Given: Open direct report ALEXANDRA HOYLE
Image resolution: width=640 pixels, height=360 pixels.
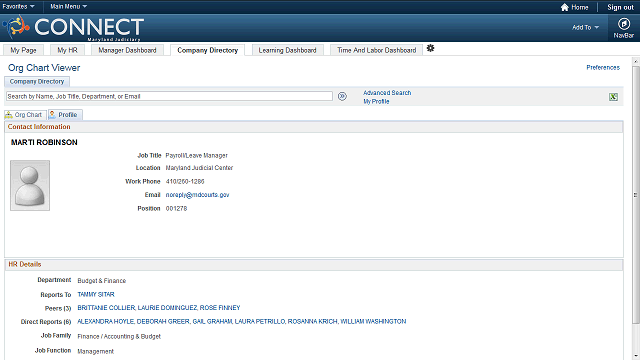Looking at the screenshot, I should [x=105, y=322].
